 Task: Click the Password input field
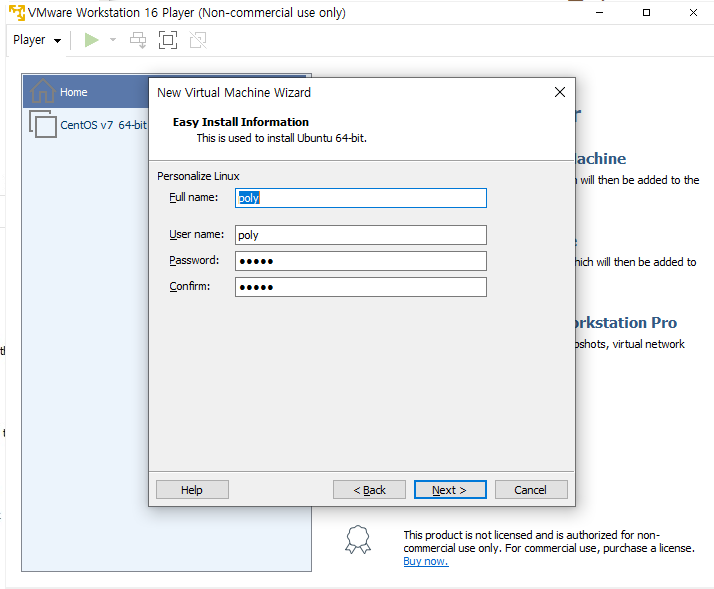[x=361, y=261]
